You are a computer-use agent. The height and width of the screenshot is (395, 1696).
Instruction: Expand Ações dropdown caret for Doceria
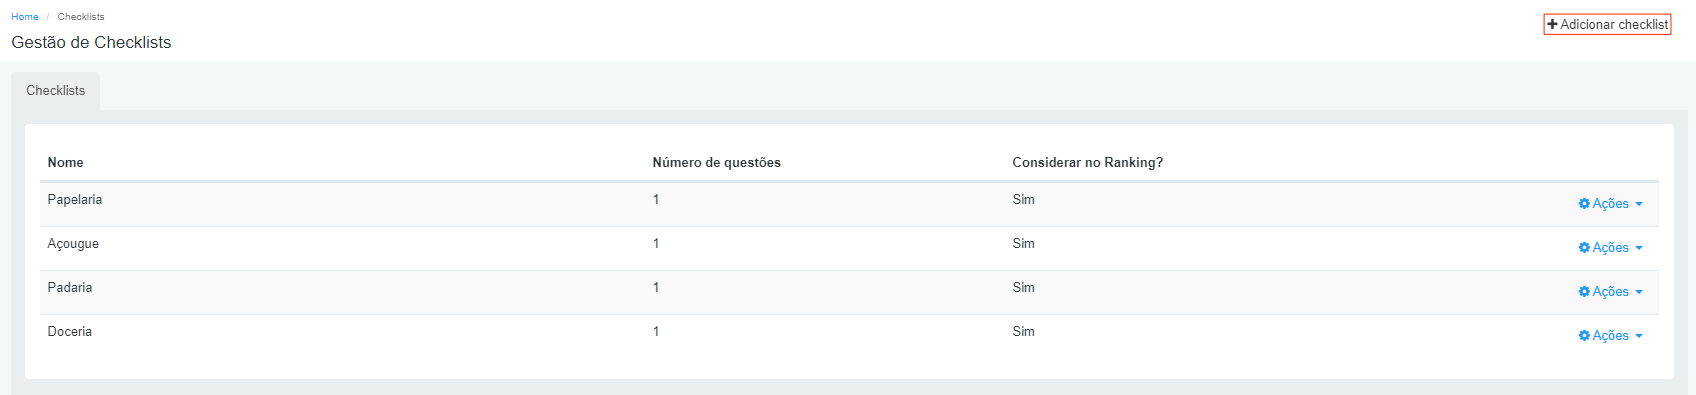click(x=1639, y=336)
